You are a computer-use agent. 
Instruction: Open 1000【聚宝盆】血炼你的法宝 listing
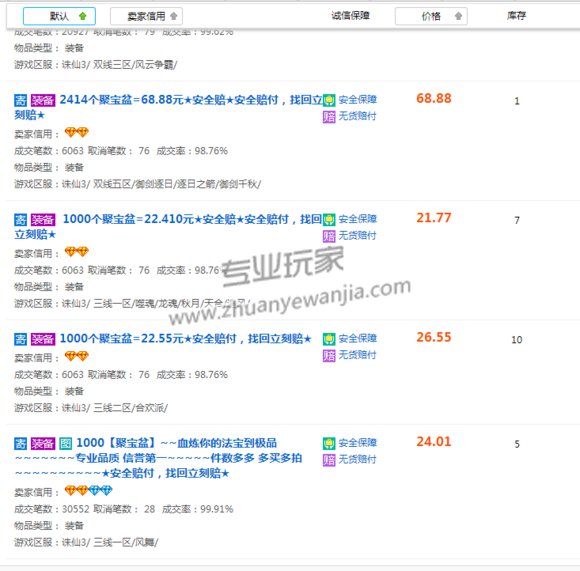159,458
